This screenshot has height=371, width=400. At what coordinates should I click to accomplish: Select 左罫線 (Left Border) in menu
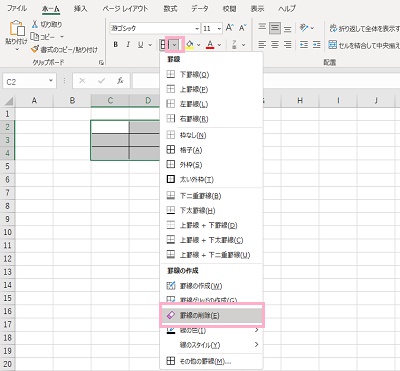(211, 104)
